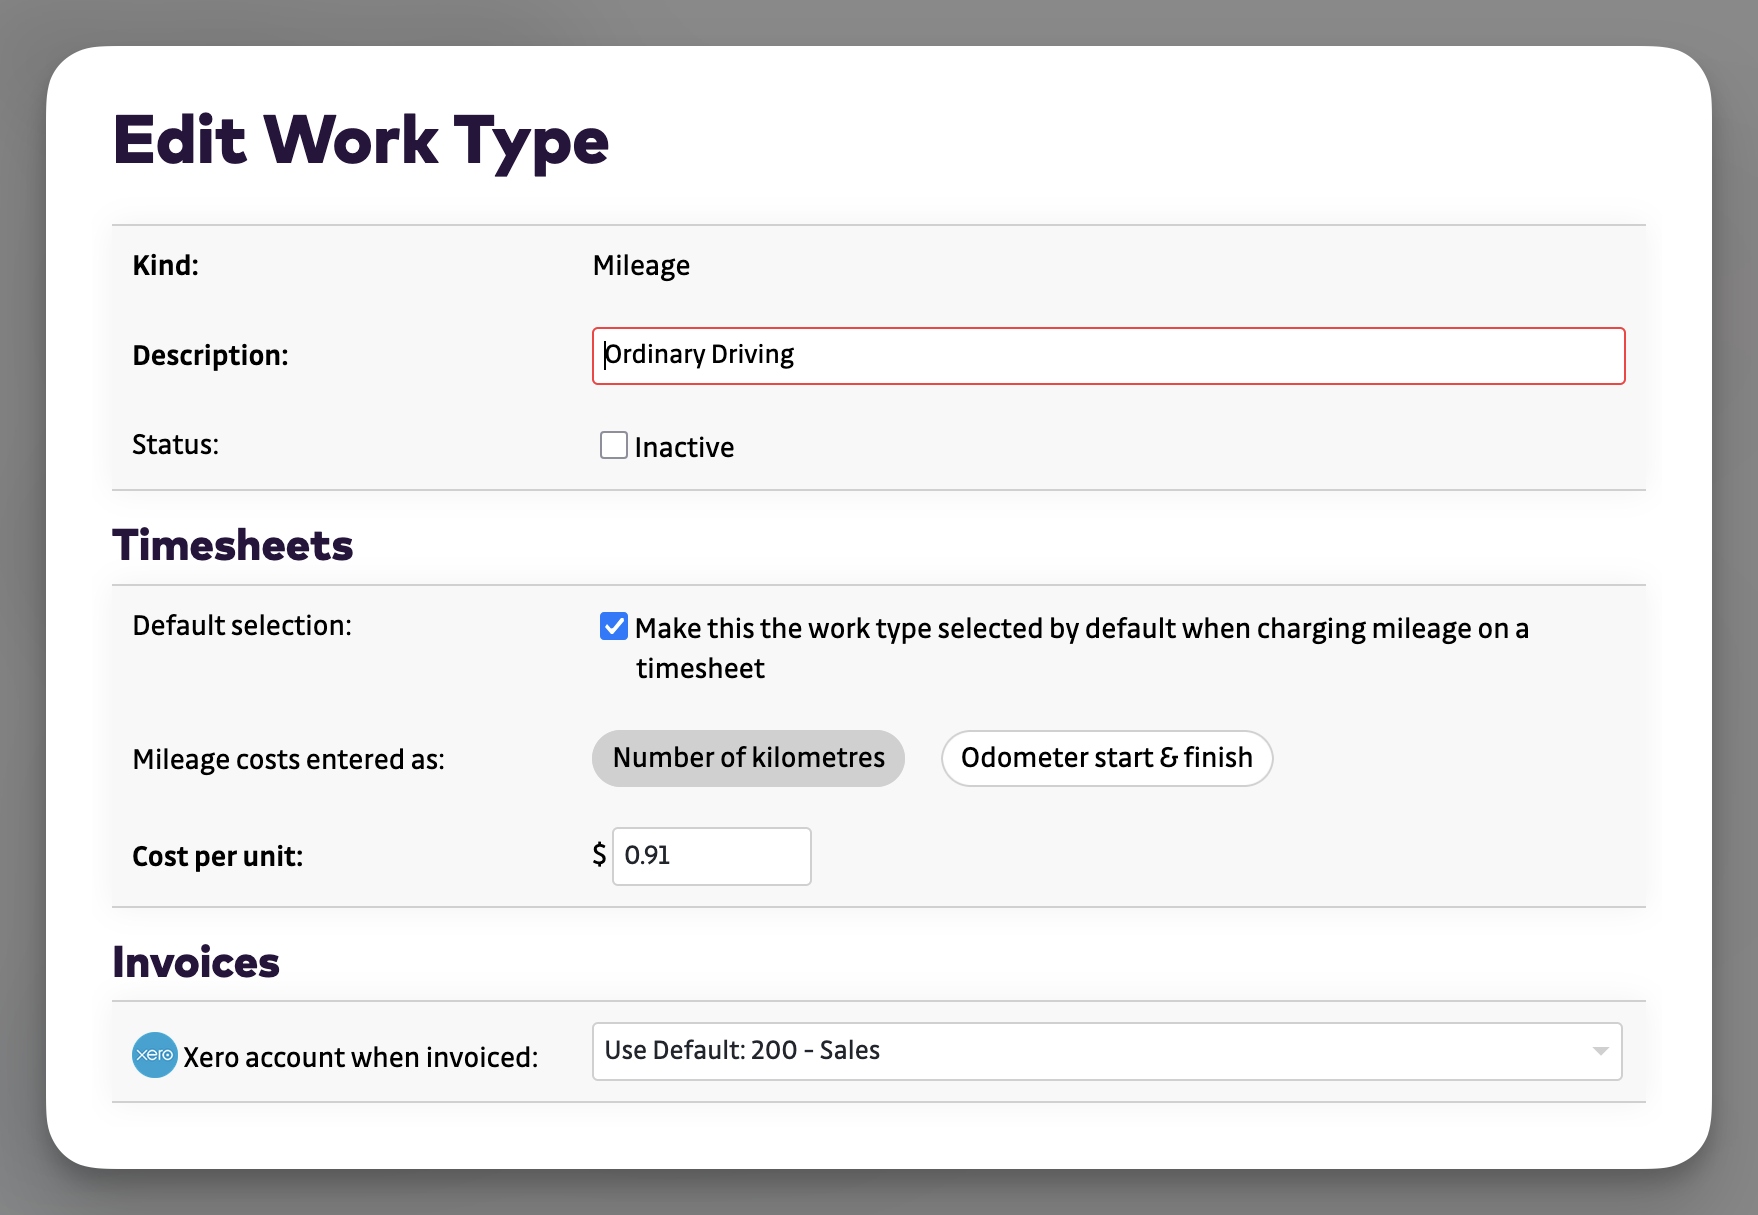The height and width of the screenshot is (1215, 1758).
Task: Click the 'Default selection:' label
Action: (242, 625)
